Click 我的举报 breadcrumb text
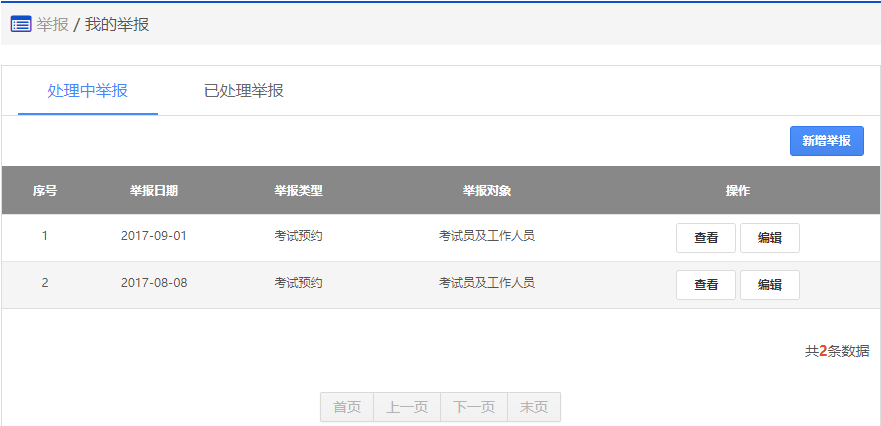 coord(116,24)
